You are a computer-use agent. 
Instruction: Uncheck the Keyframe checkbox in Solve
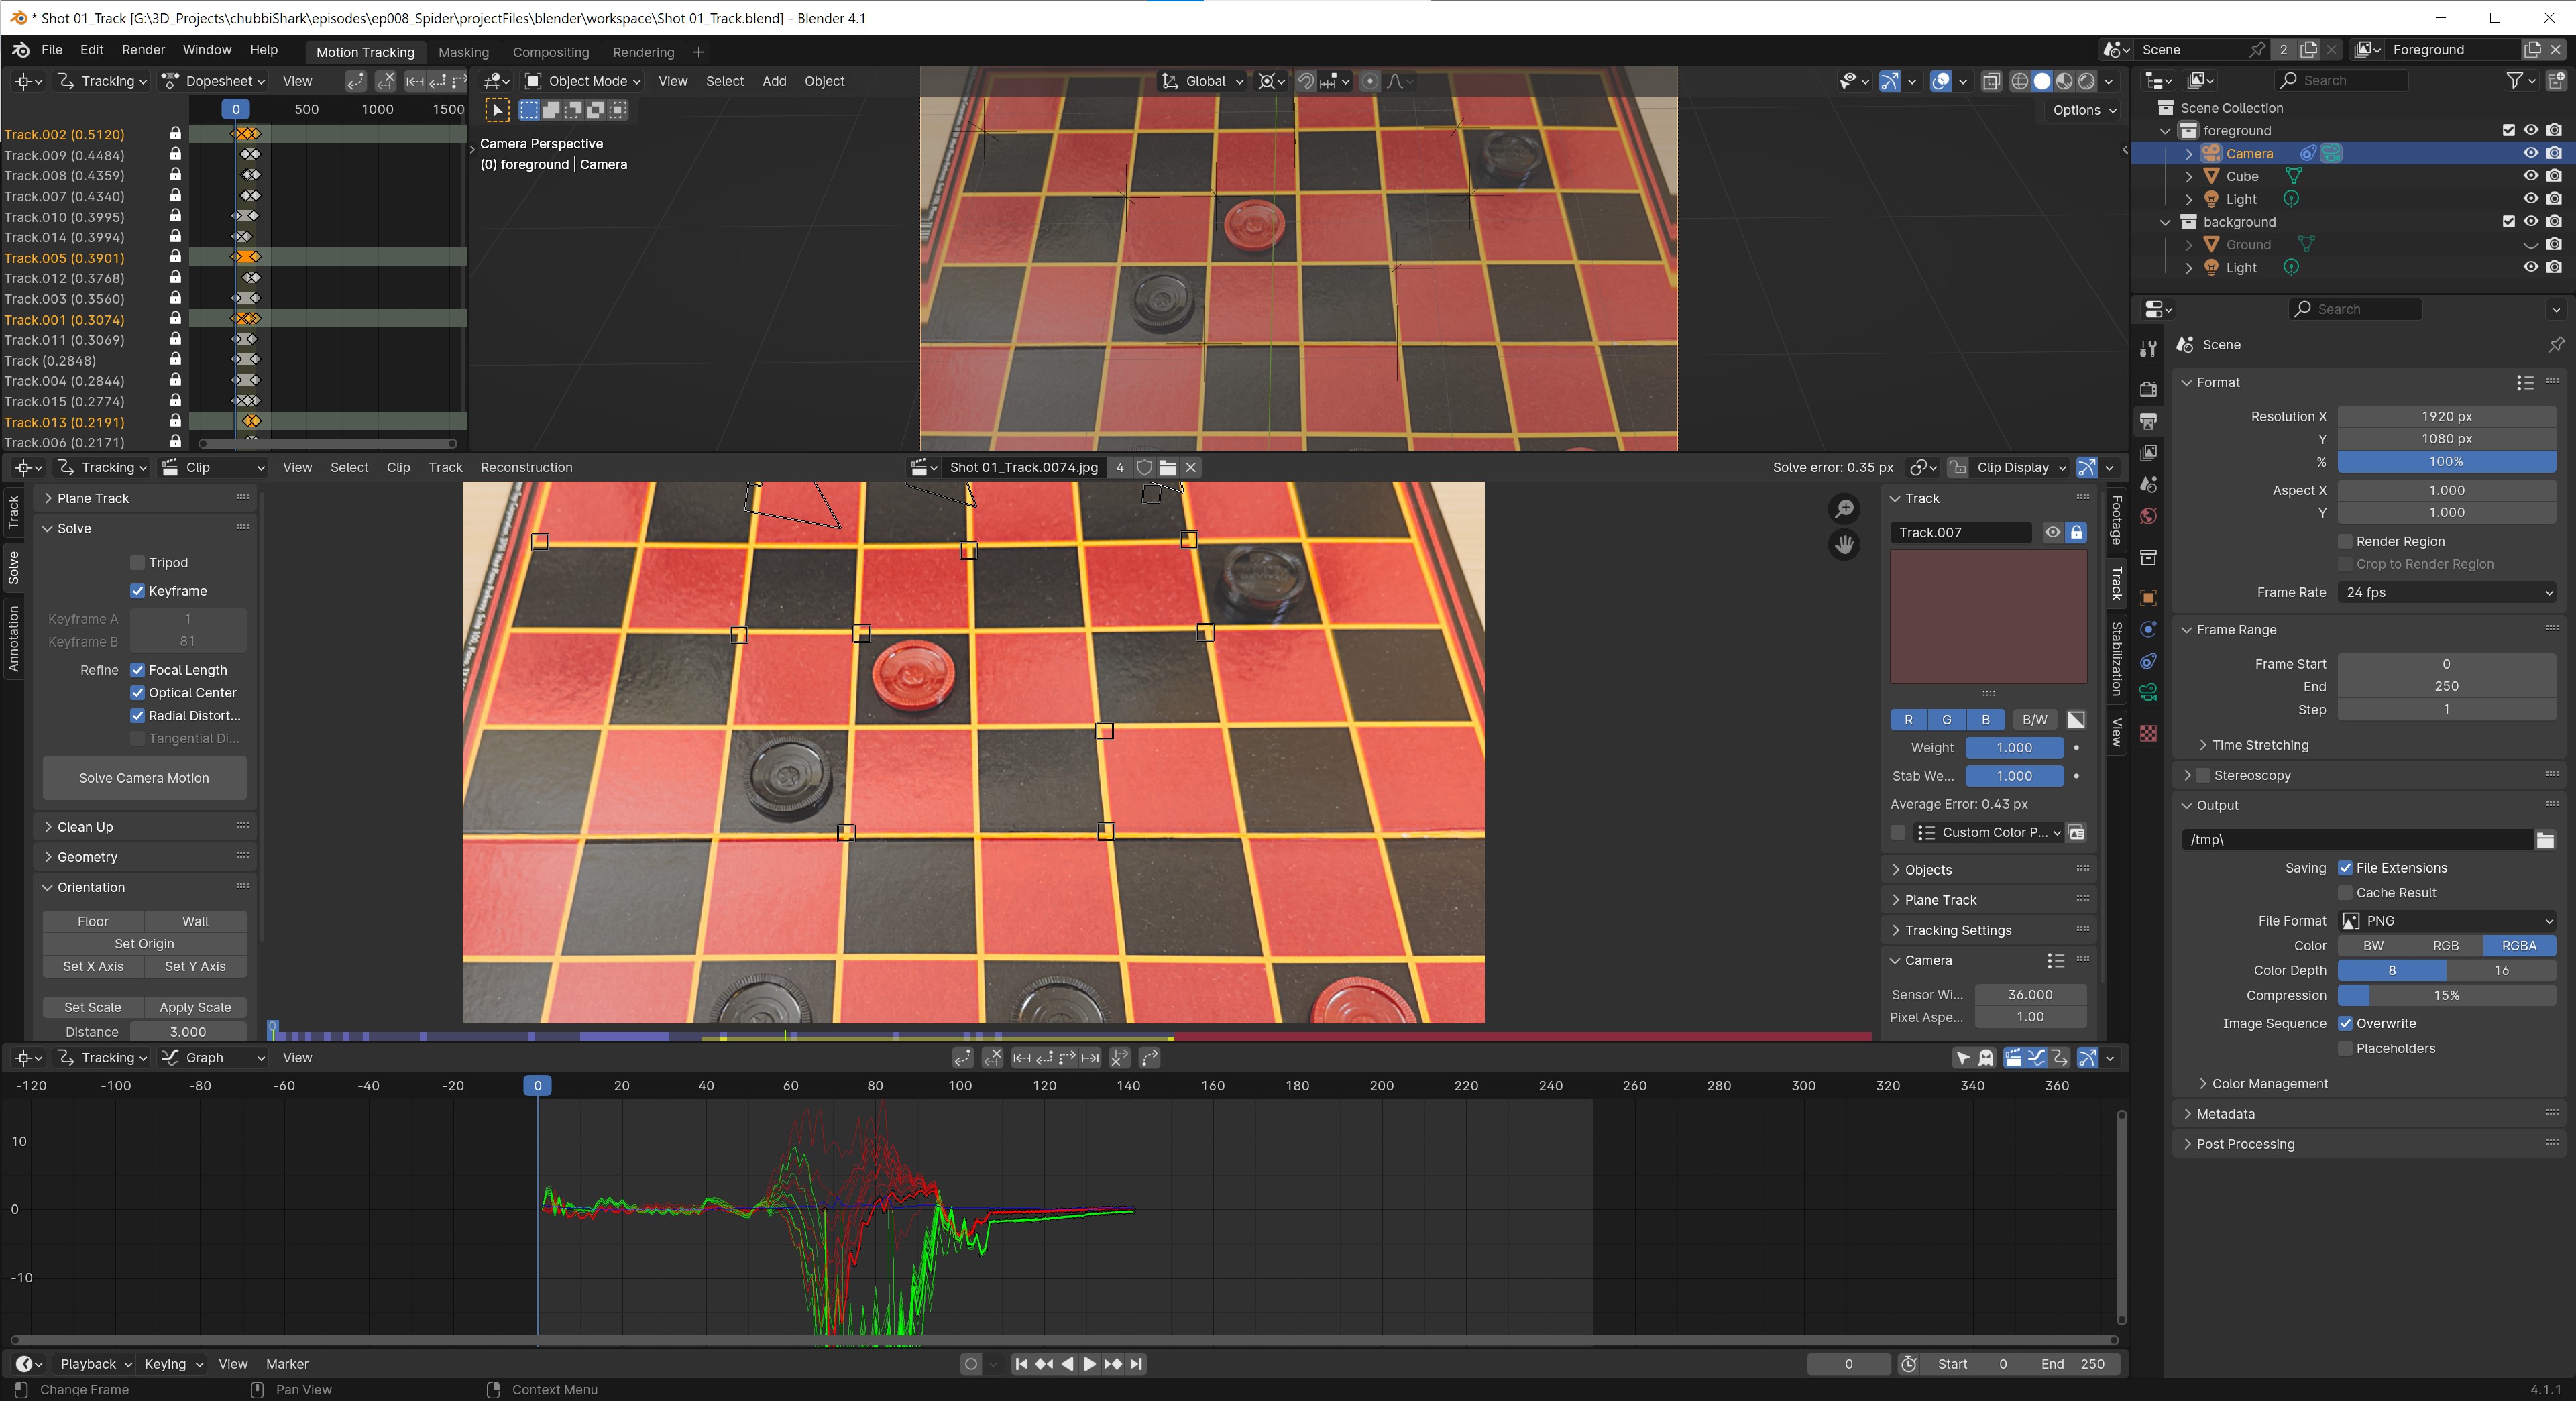coord(138,591)
